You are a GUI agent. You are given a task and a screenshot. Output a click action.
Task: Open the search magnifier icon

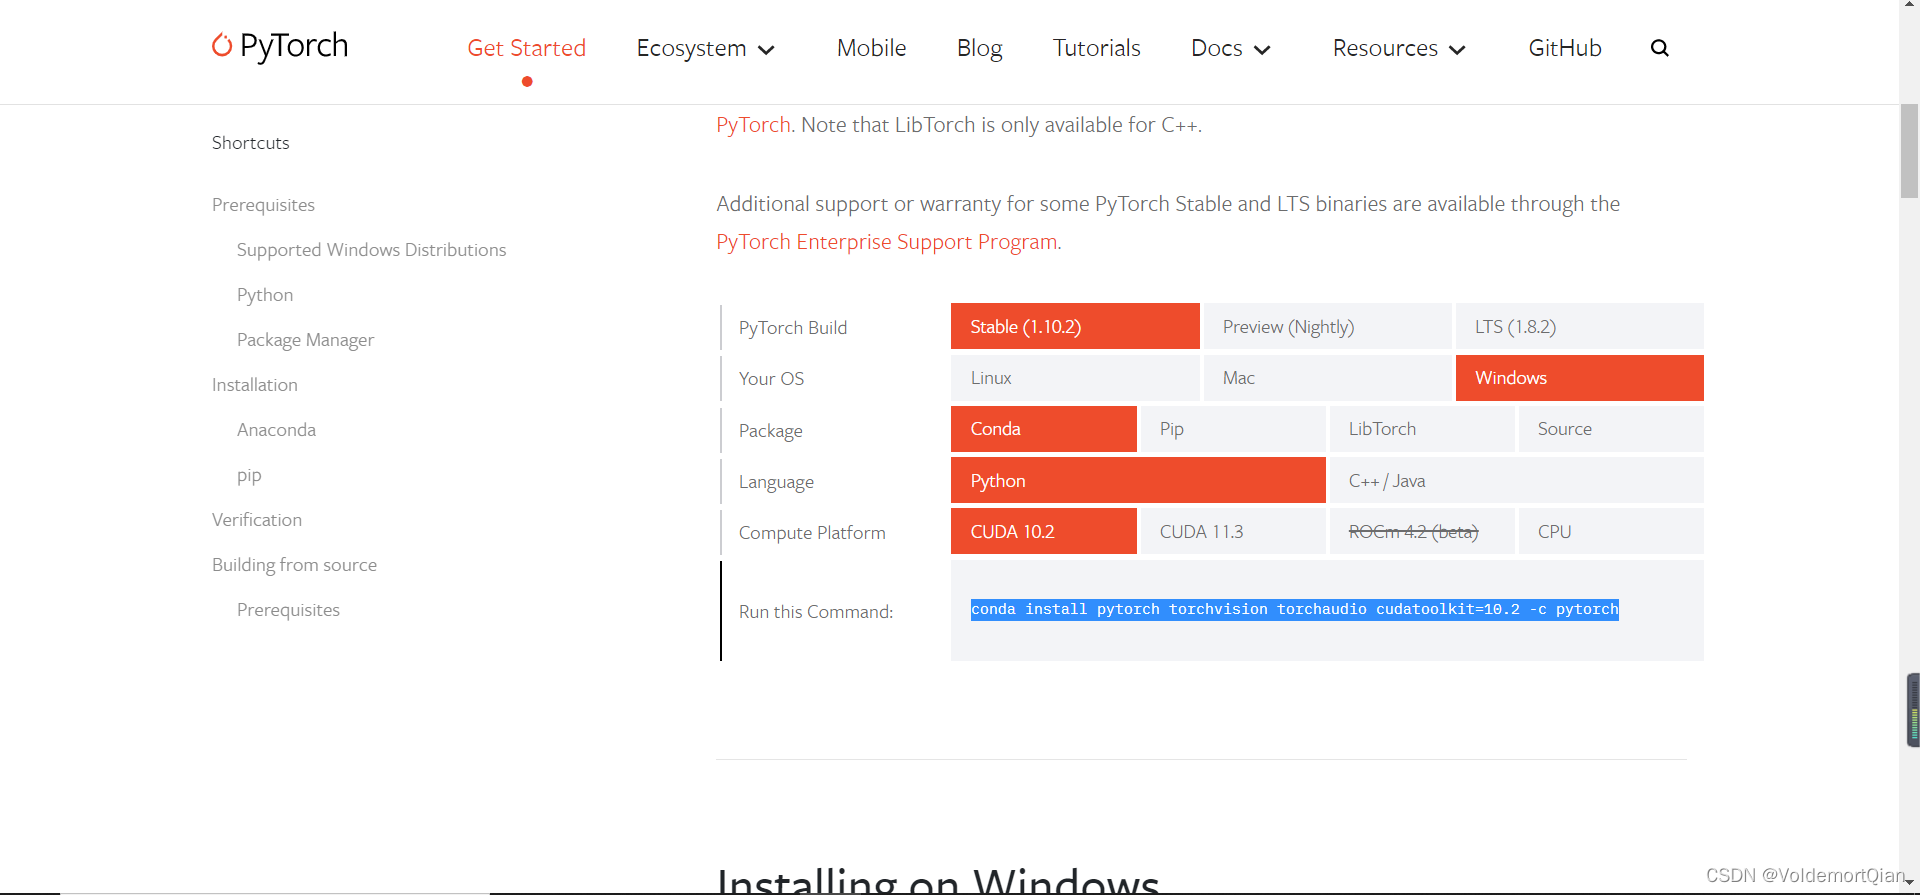pos(1660,48)
